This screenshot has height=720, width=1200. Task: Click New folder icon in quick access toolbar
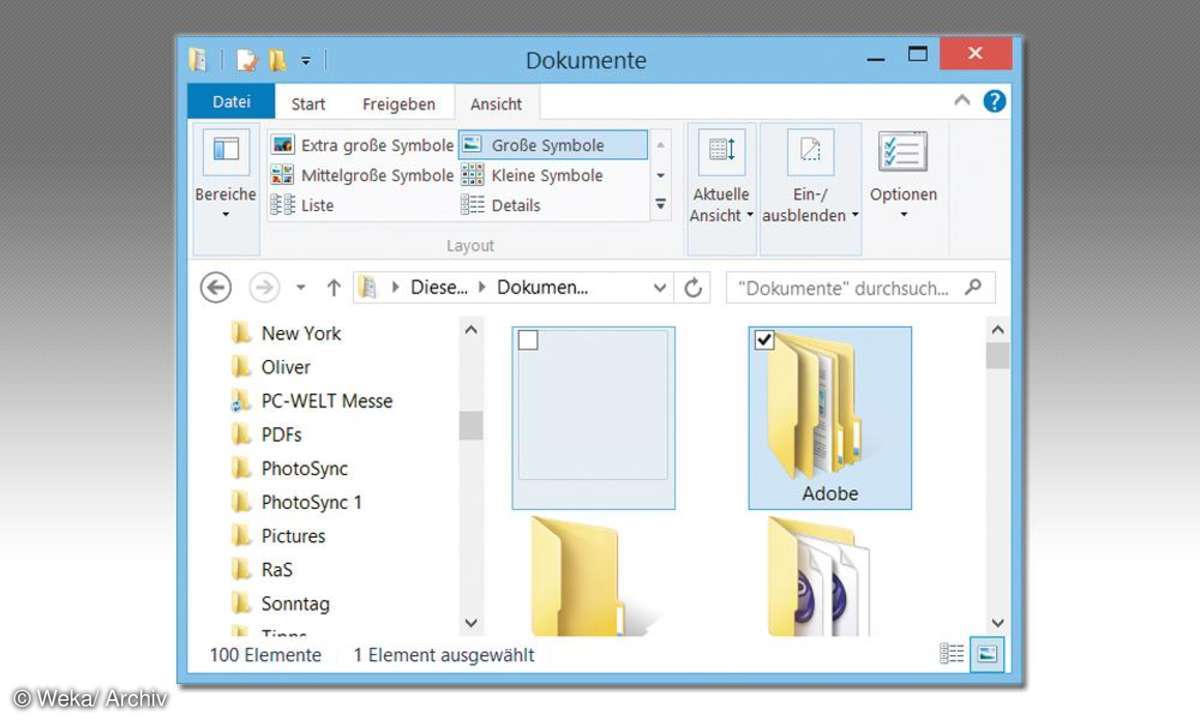click(x=277, y=60)
